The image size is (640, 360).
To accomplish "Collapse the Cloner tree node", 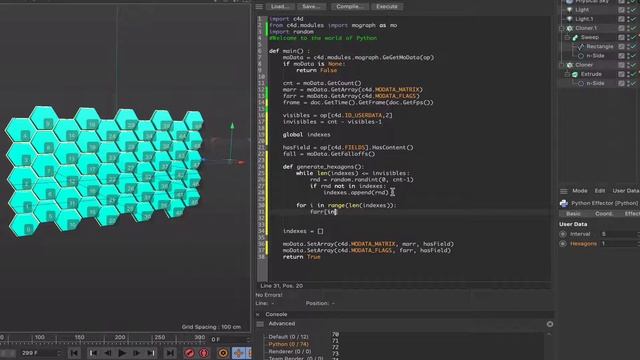I will pyautogui.click(x=562, y=65).
